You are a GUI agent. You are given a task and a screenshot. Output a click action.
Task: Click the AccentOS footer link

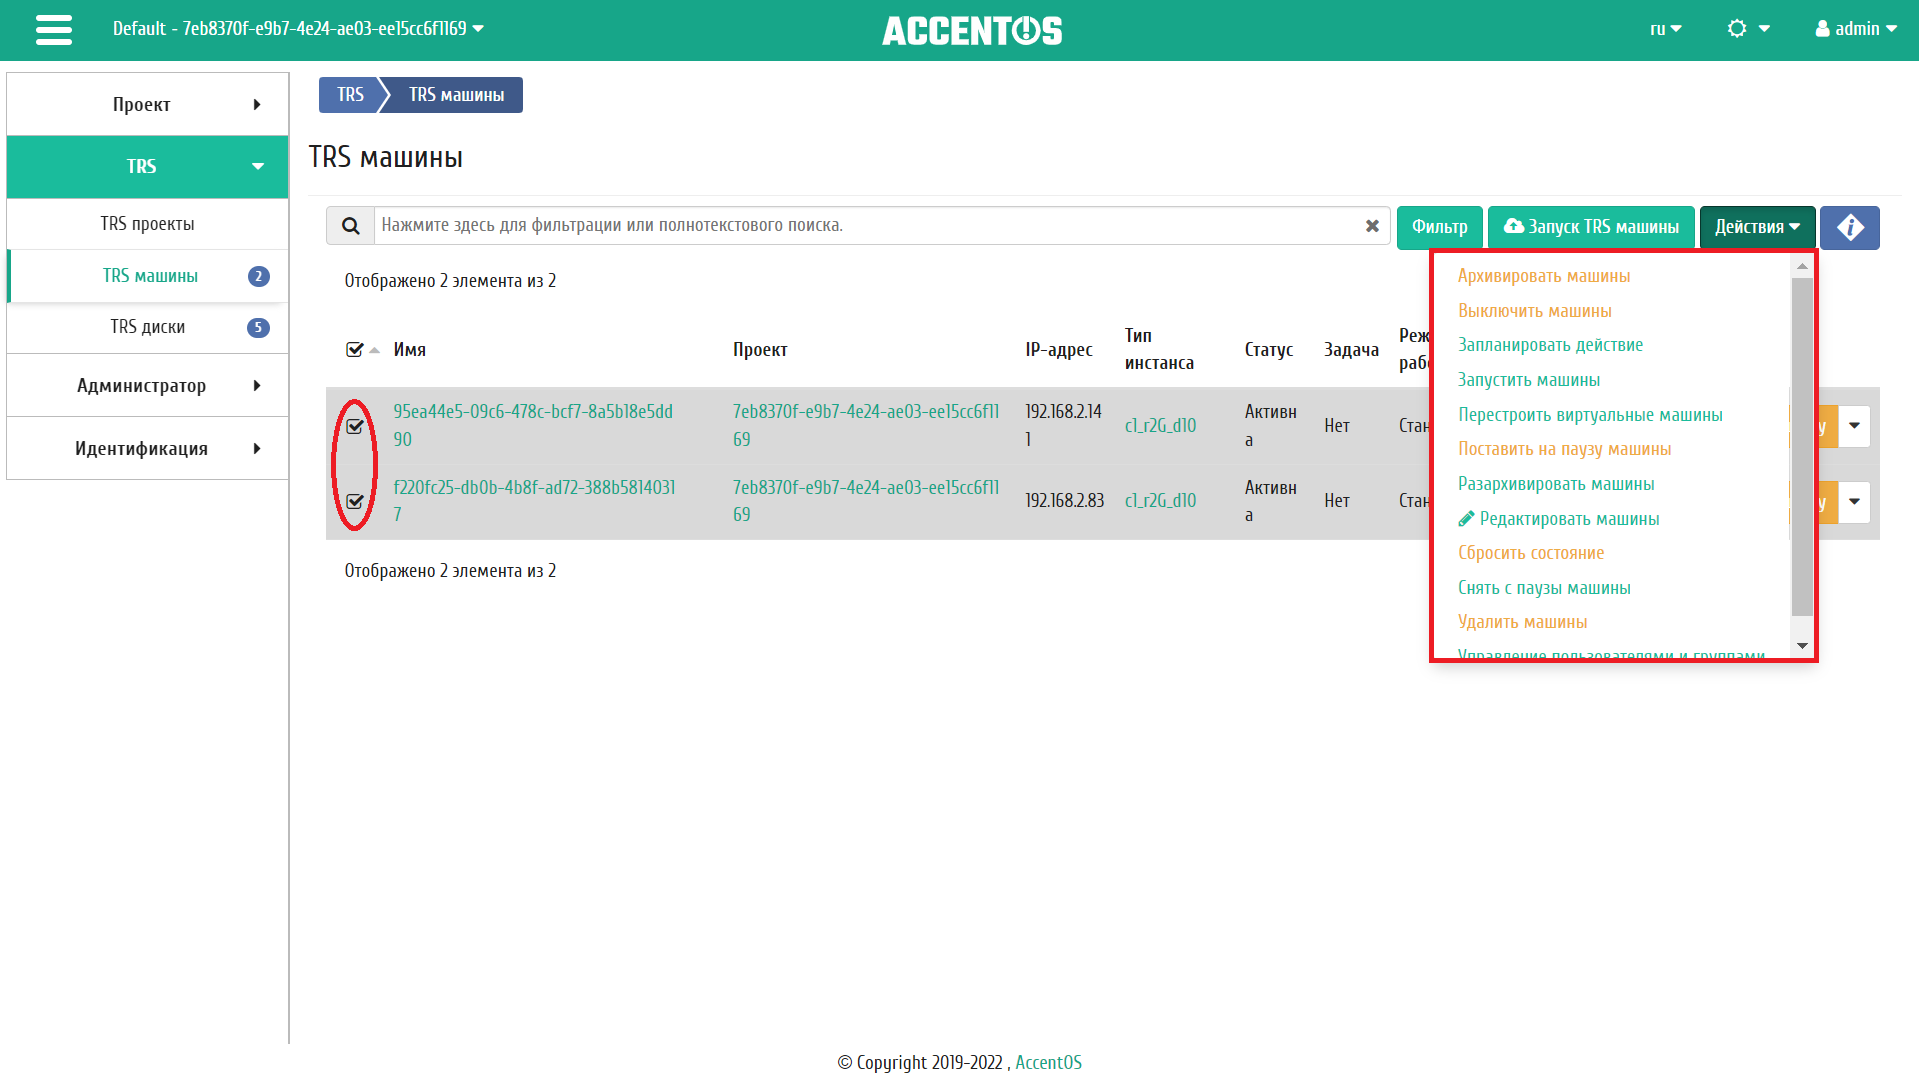(x=1048, y=1063)
